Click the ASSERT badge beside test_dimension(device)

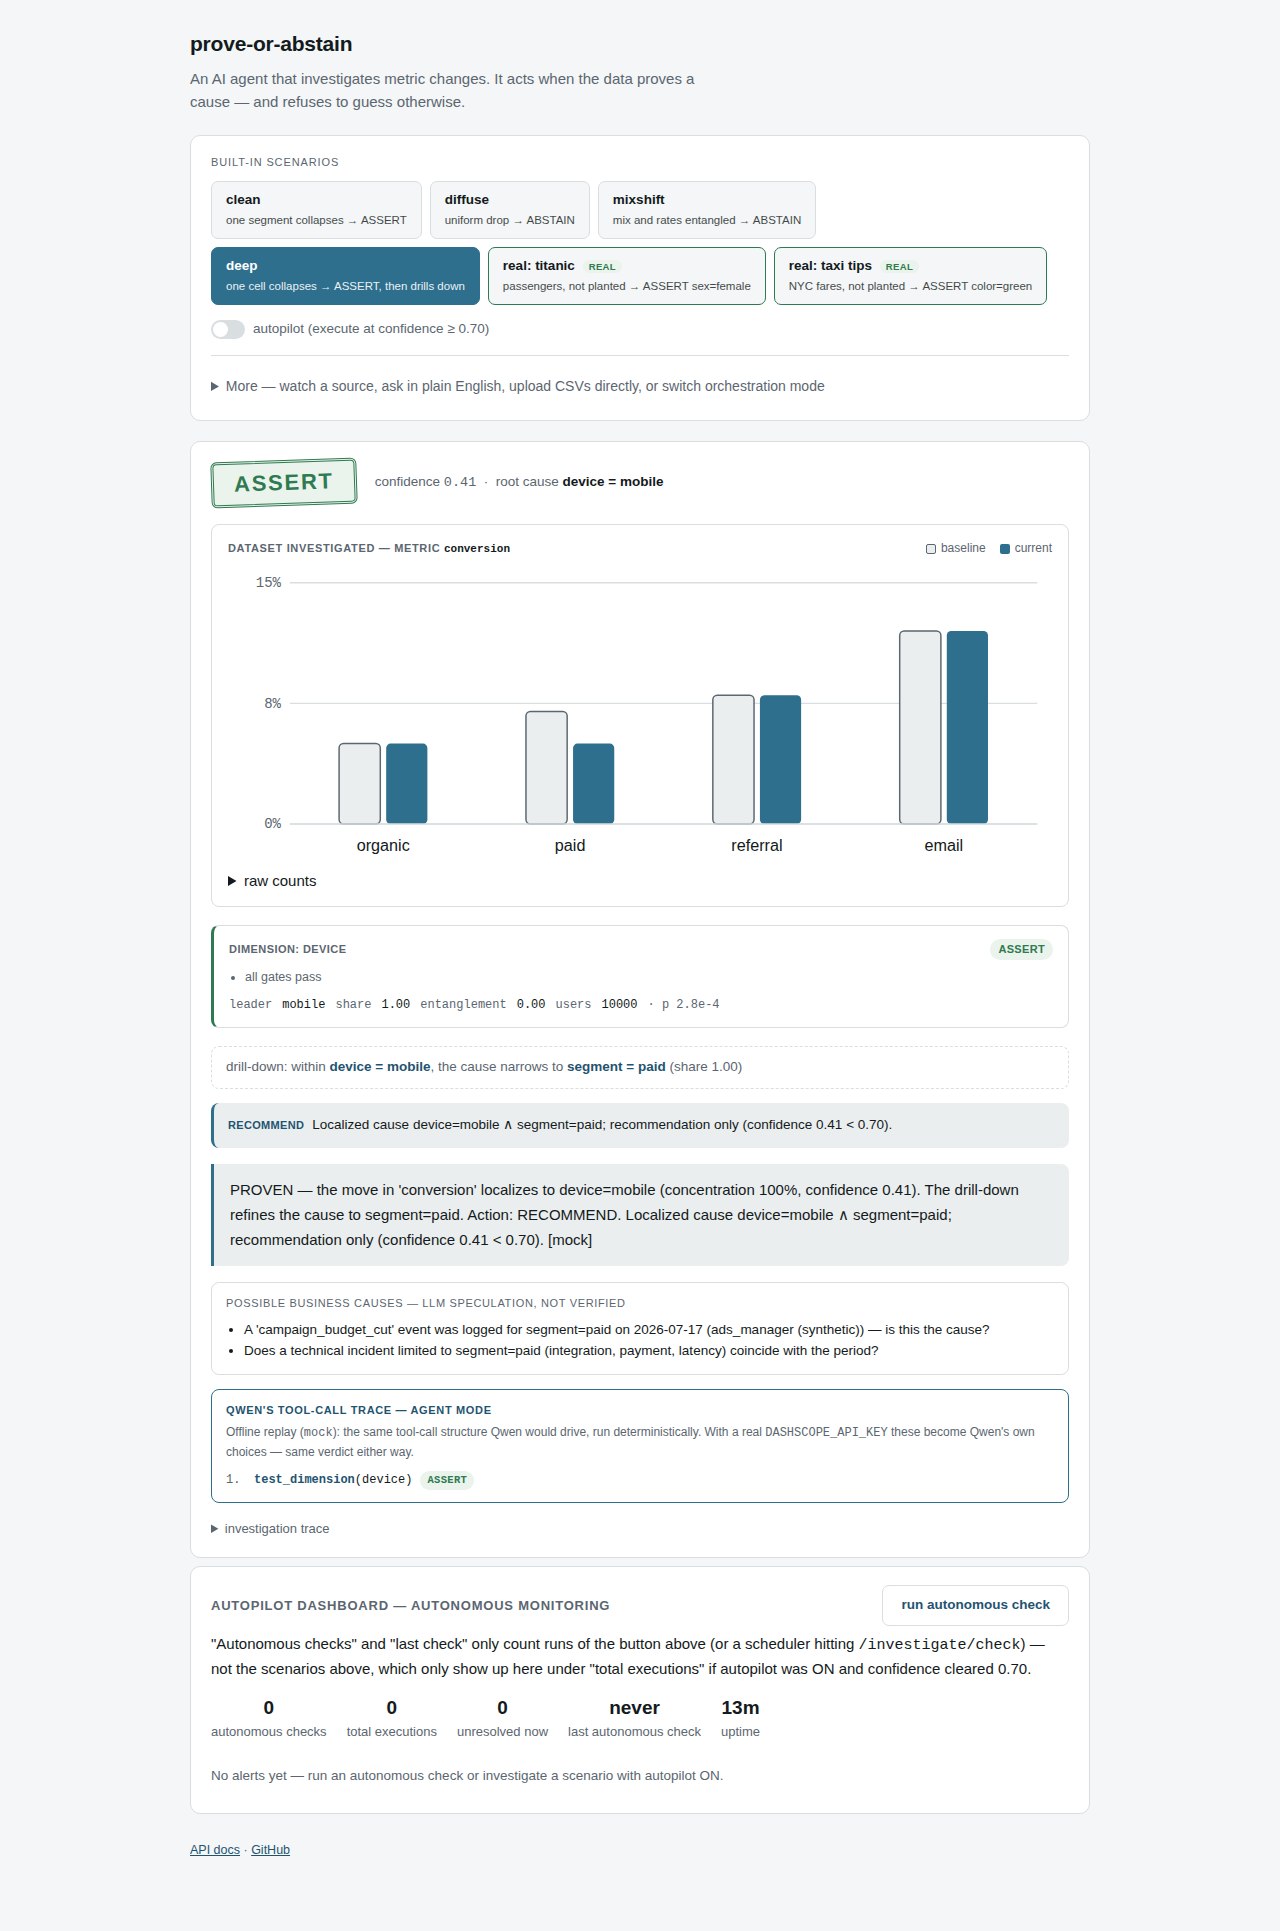447,1480
